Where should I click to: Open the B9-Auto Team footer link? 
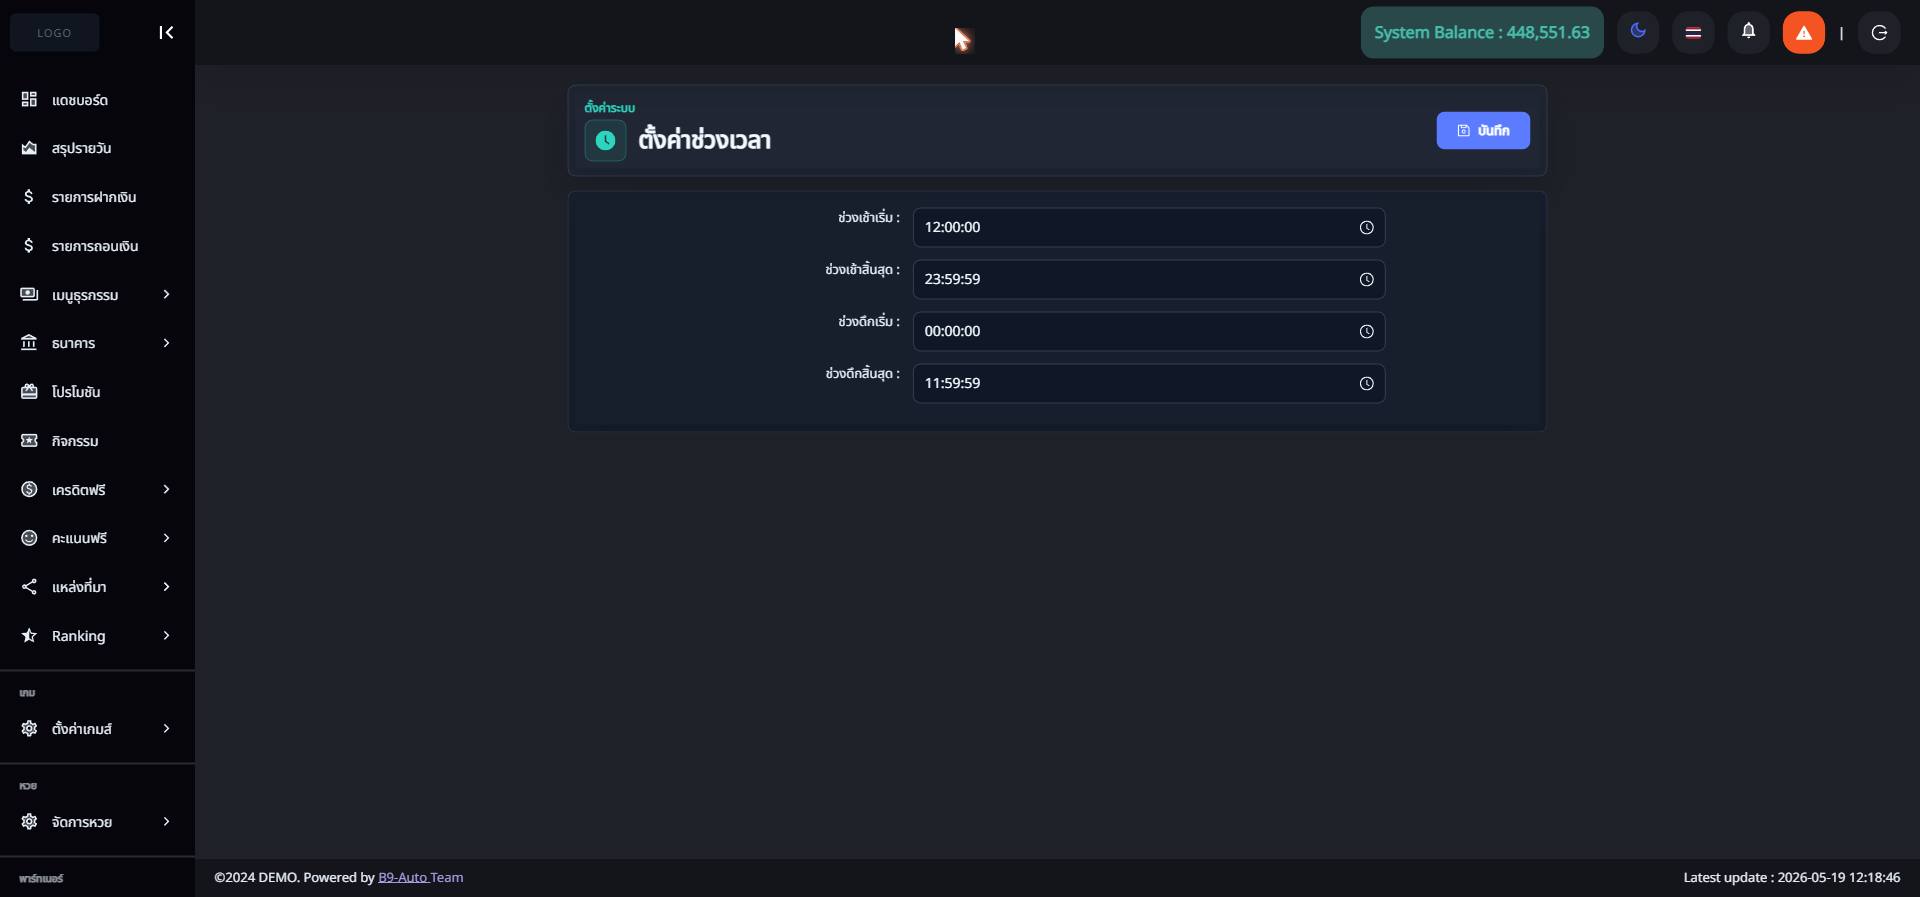[420, 877]
